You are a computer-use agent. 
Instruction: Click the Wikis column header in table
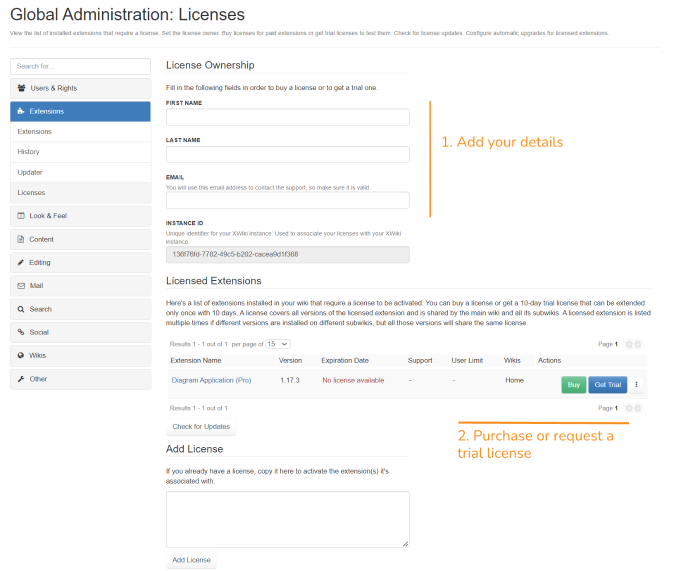pos(512,360)
